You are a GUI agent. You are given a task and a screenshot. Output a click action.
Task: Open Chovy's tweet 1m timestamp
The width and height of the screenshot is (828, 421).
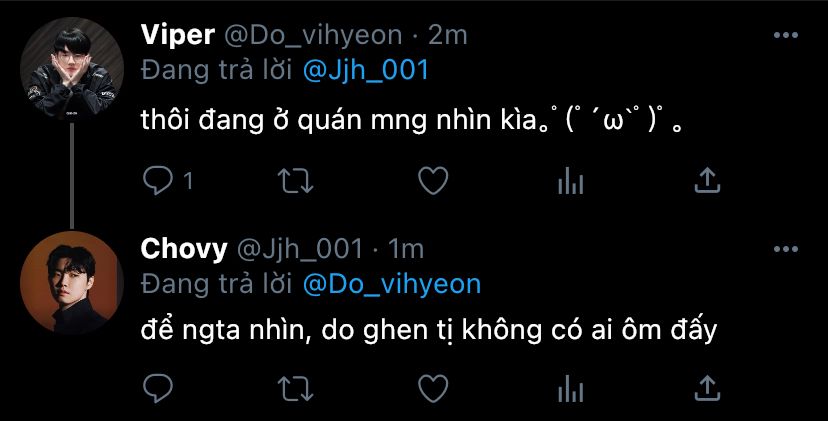click(x=406, y=249)
